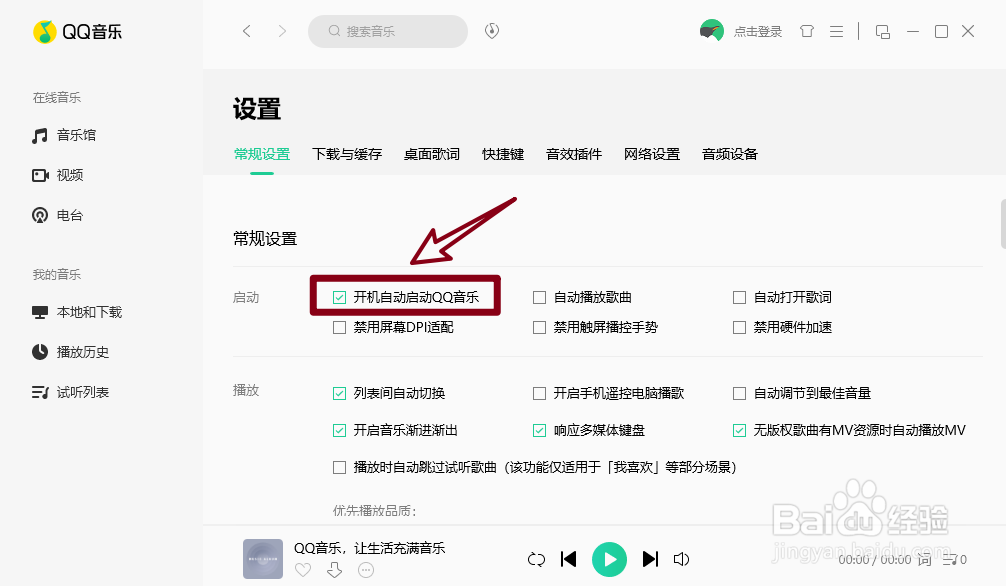1006x586 pixels.
Task: Open 试听列表 in the sidebar
Action: (x=71, y=392)
